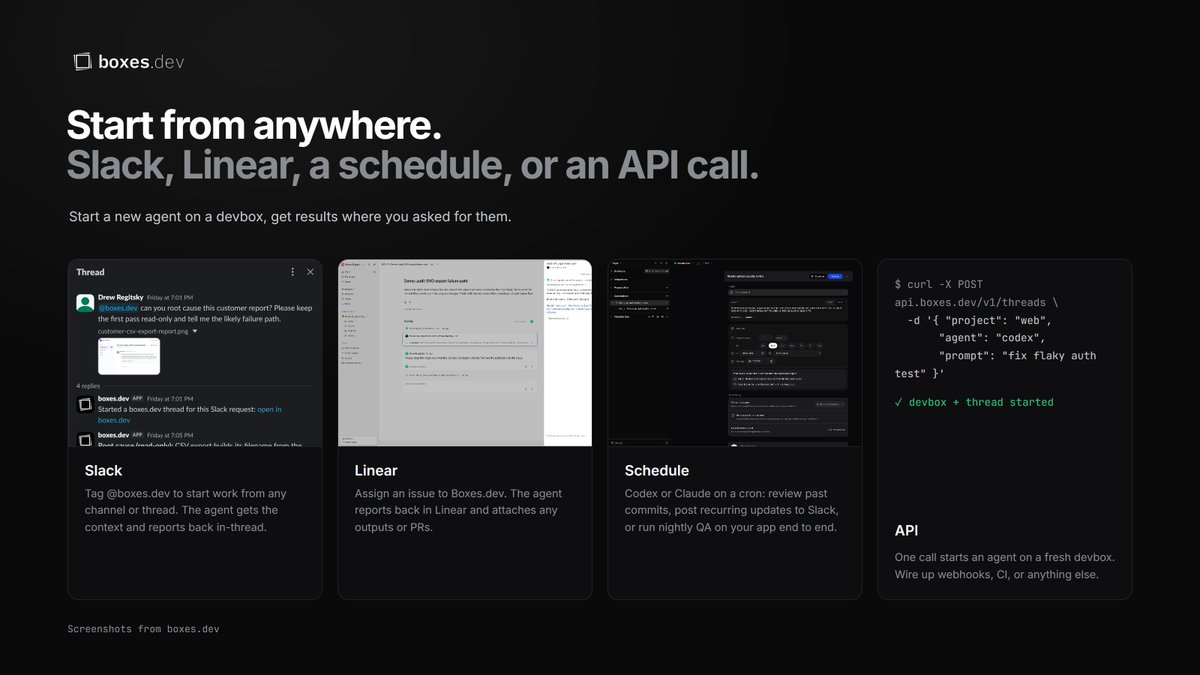Viewport: 1200px width, 675px height.
Task: Click the '4 replies' label in the thread
Action: click(x=89, y=385)
